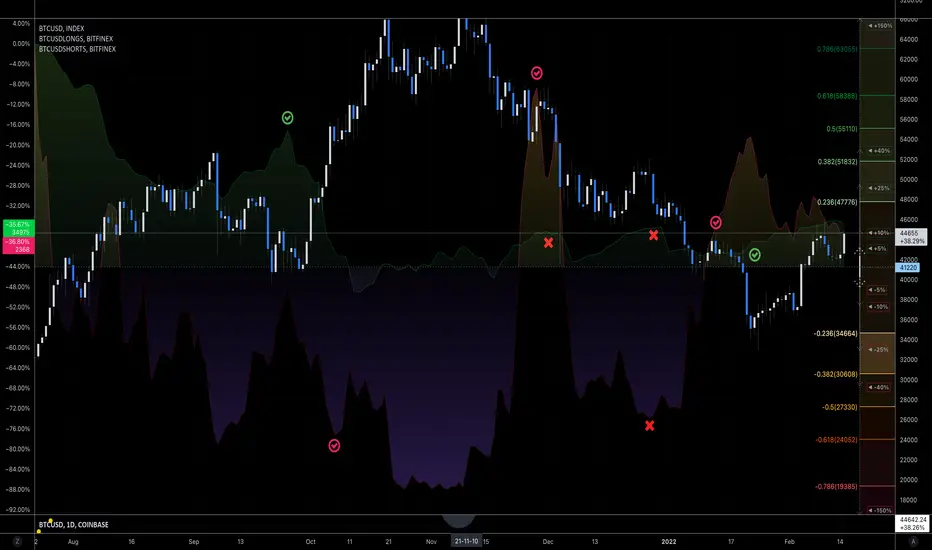Click the -44.00% left axis label

[x=17, y=266]
